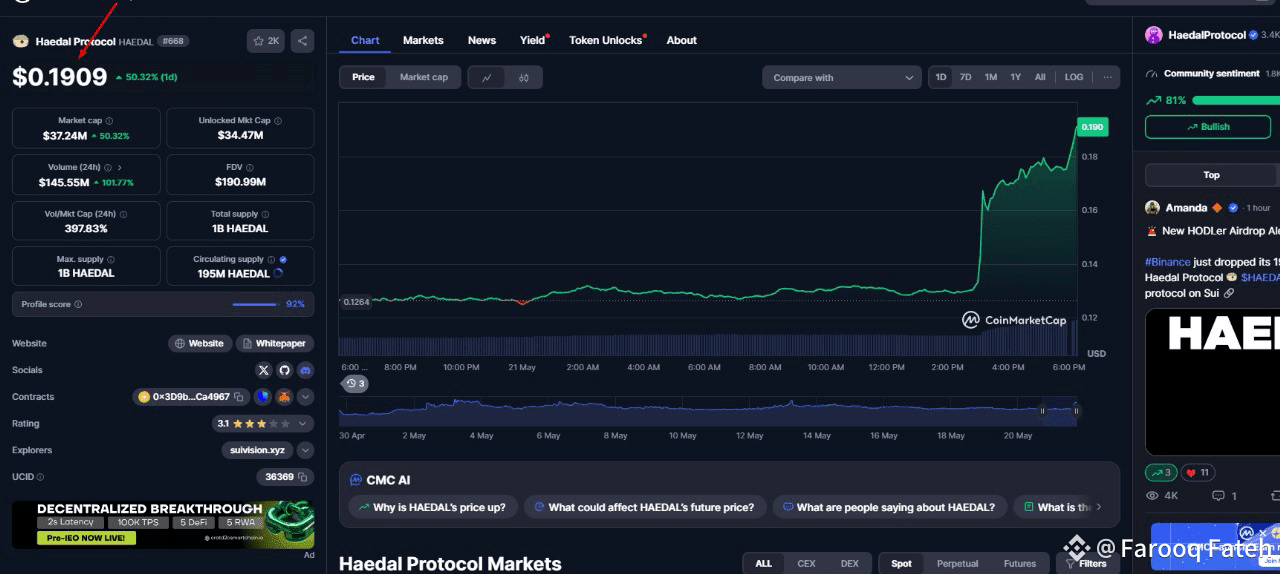This screenshot has width=1280, height=574.
Task: Expand Volume (24h) details arrow
Action: [120, 167]
